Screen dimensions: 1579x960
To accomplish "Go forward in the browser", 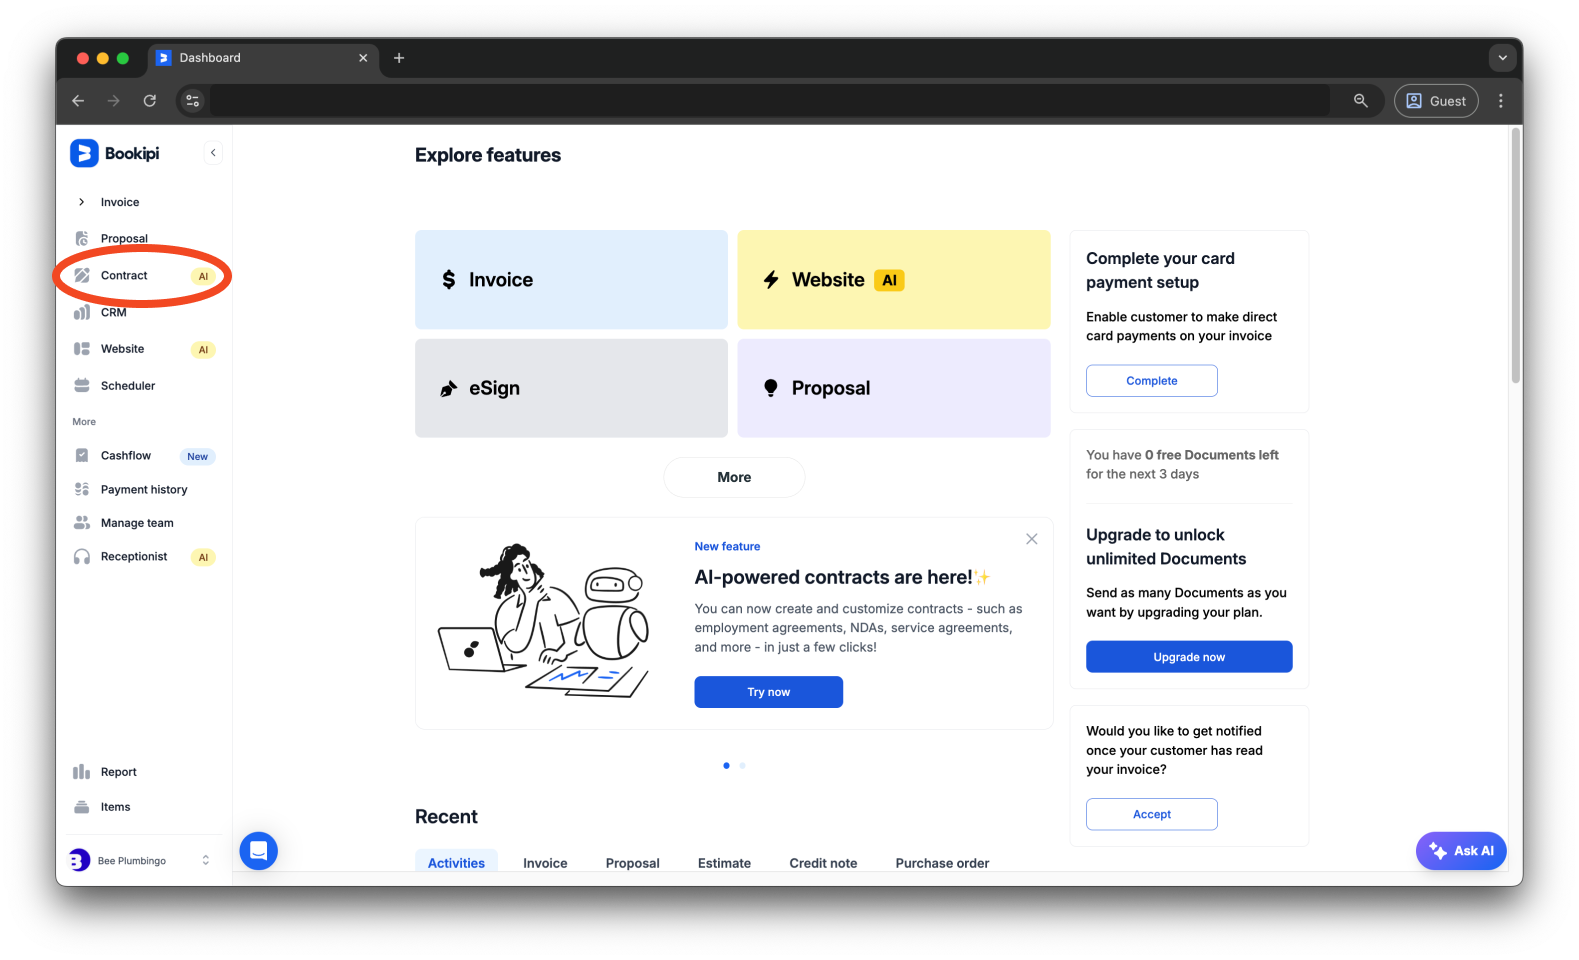I will [x=114, y=101].
